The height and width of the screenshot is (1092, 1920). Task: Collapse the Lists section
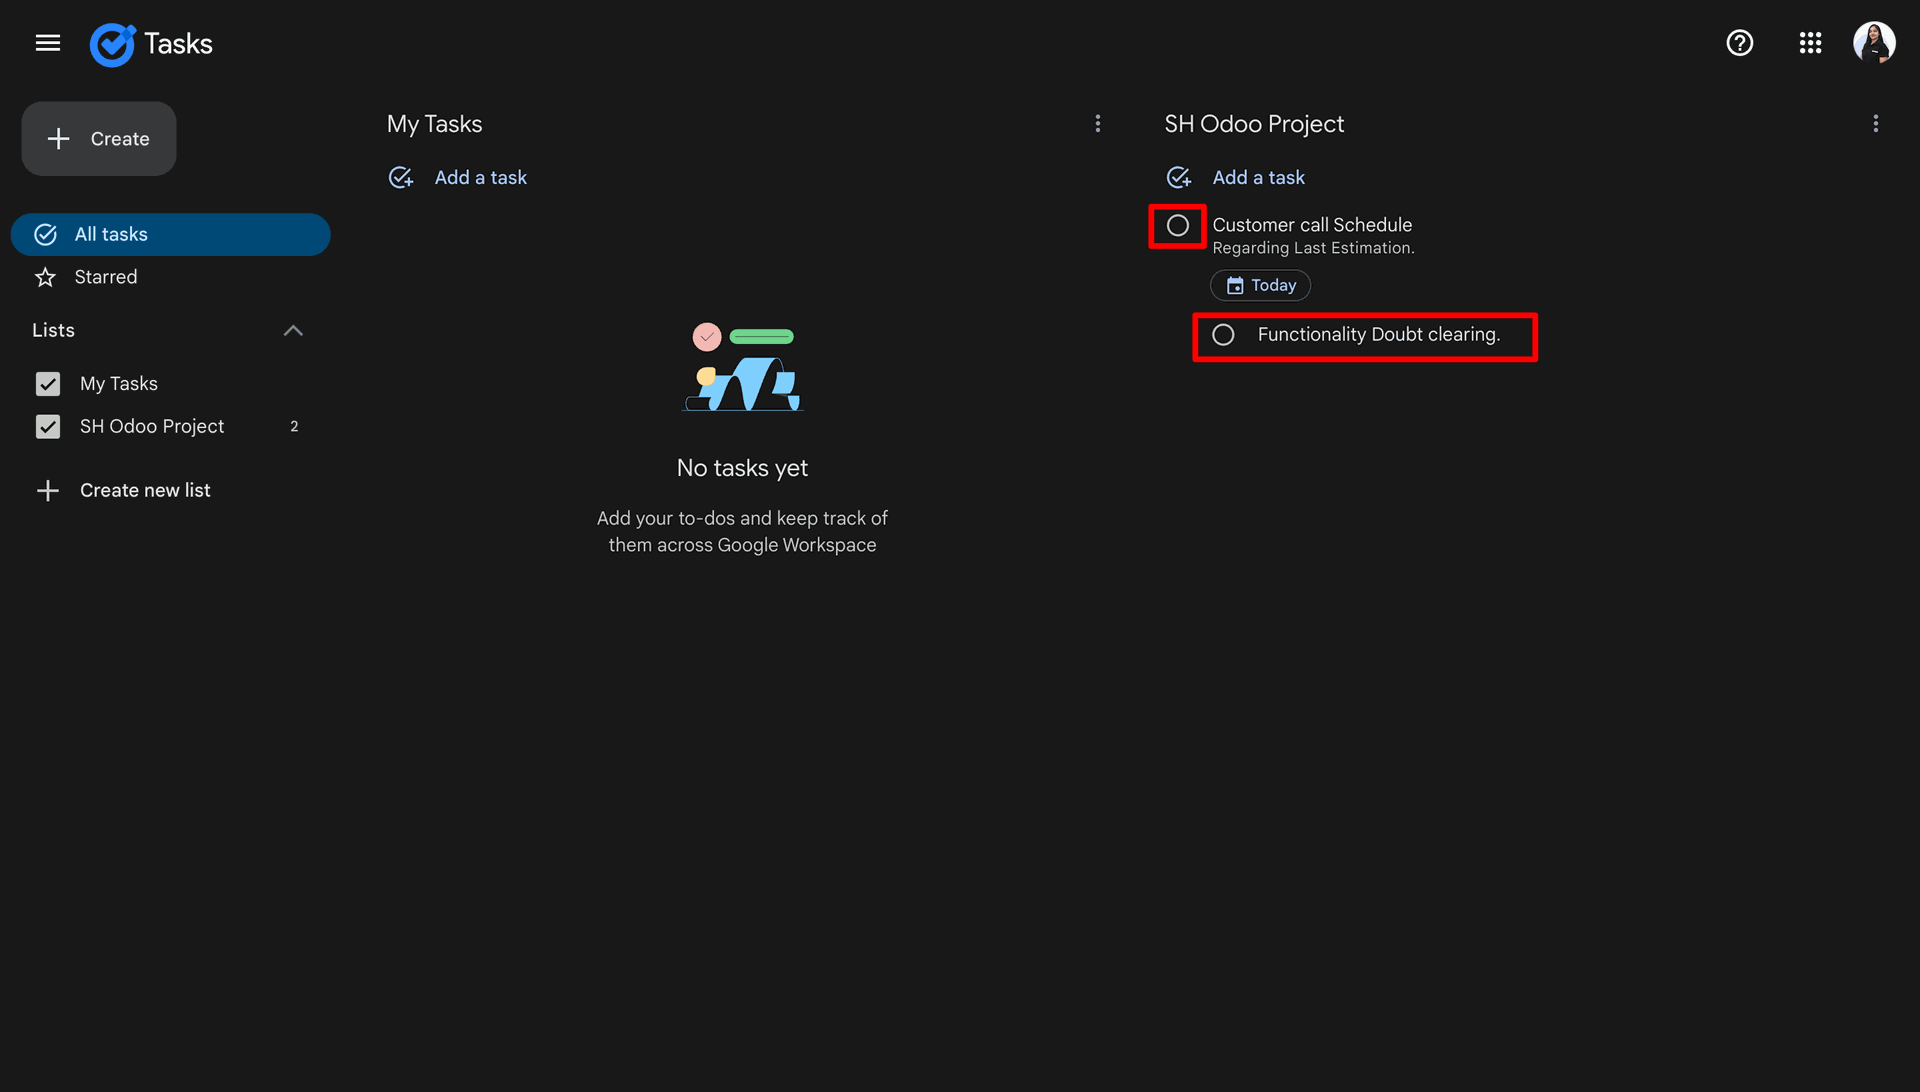293,331
